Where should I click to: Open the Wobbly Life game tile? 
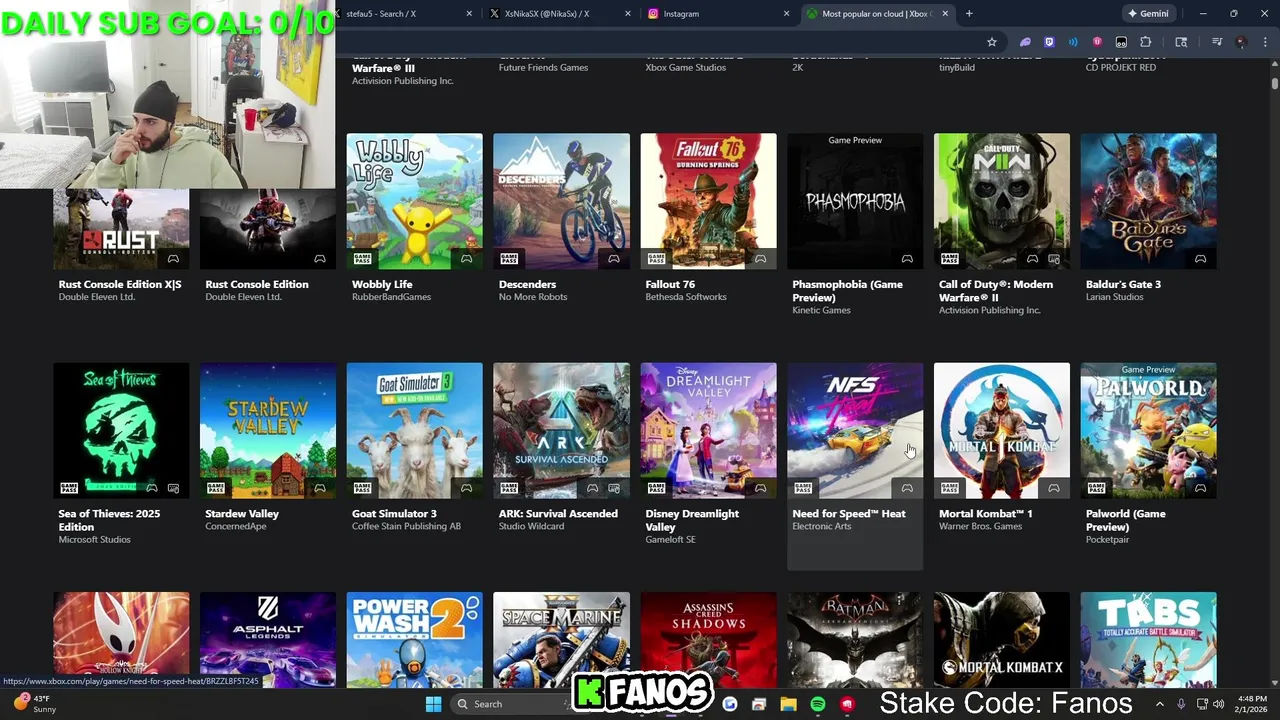tap(414, 201)
